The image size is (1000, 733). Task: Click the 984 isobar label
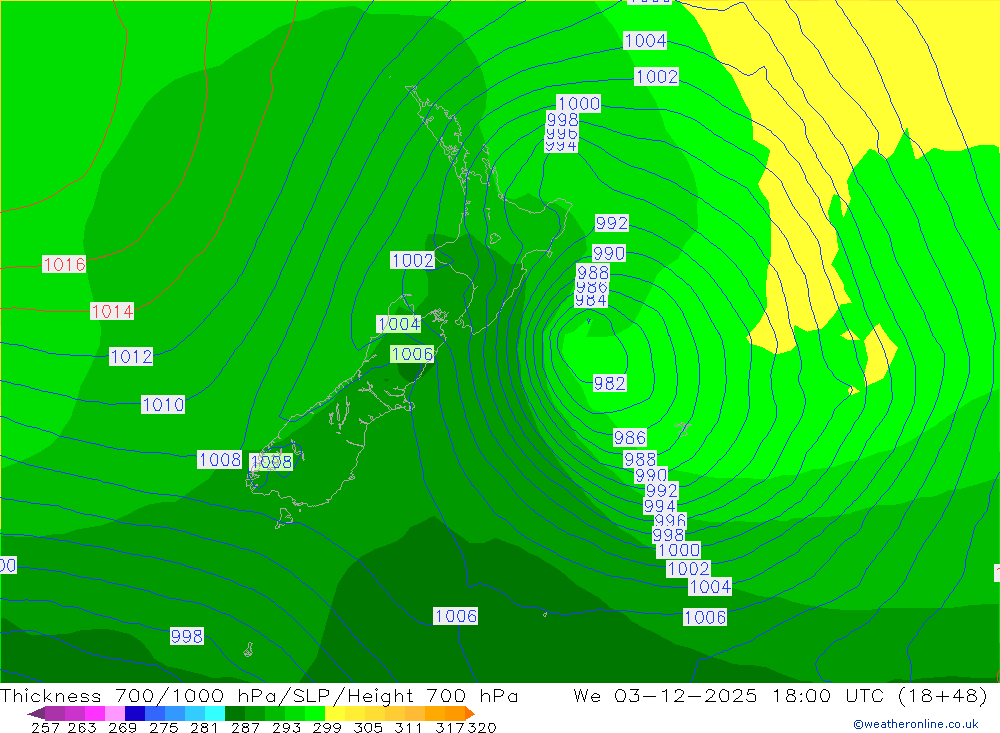point(591,300)
